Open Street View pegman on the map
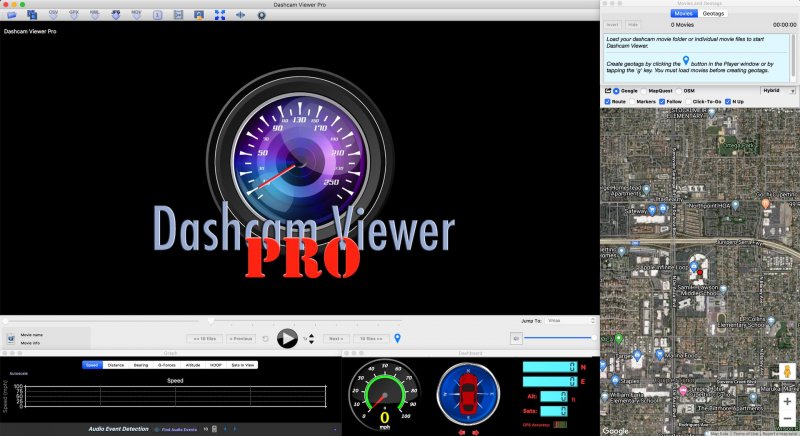The image size is (800, 436). click(x=787, y=371)
